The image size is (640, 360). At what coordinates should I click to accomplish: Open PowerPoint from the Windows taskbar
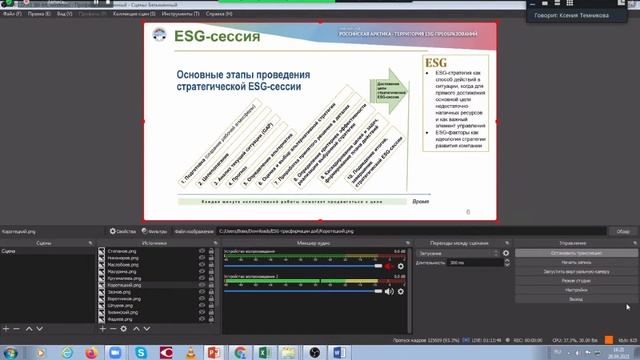click(215, 352)
